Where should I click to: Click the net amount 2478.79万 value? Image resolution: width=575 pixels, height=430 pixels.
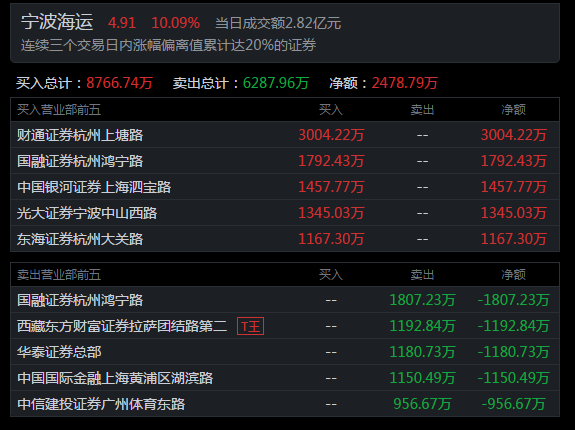404,83
